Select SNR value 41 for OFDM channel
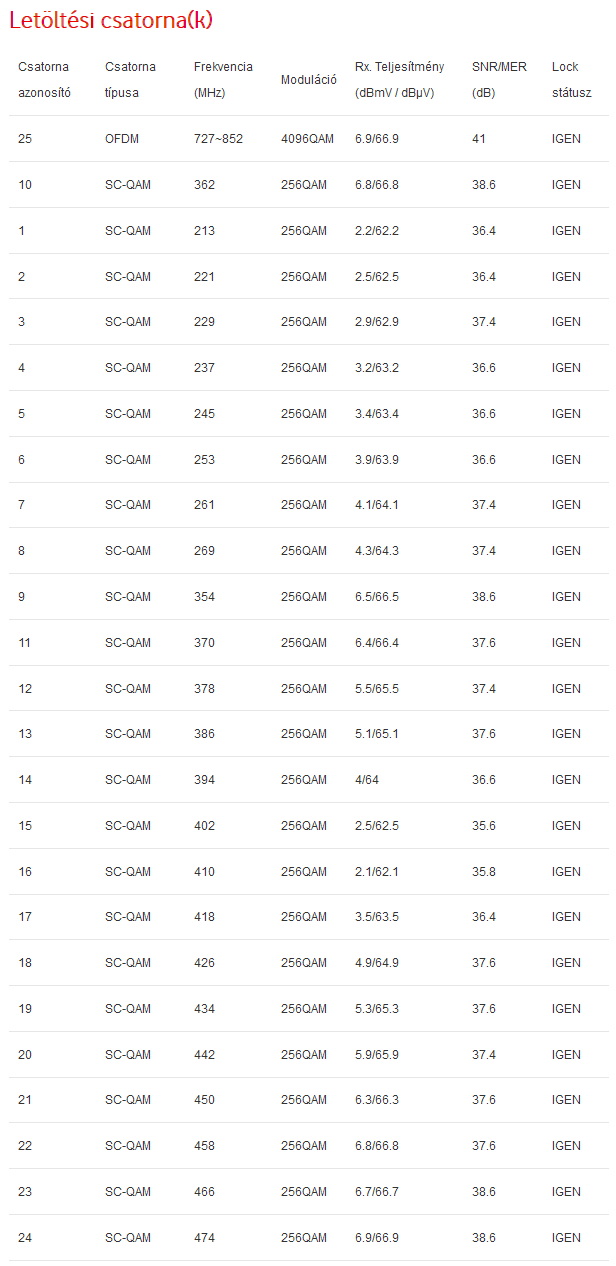 (479, 139)
